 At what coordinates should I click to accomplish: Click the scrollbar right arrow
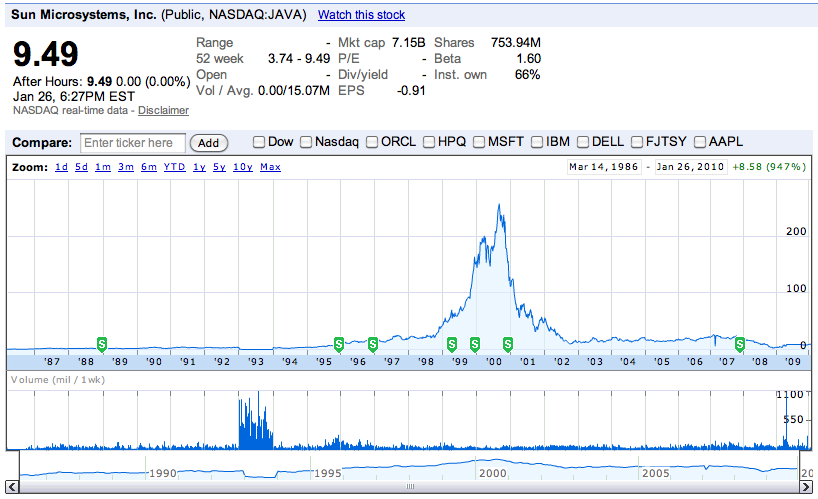coord(806,487)
